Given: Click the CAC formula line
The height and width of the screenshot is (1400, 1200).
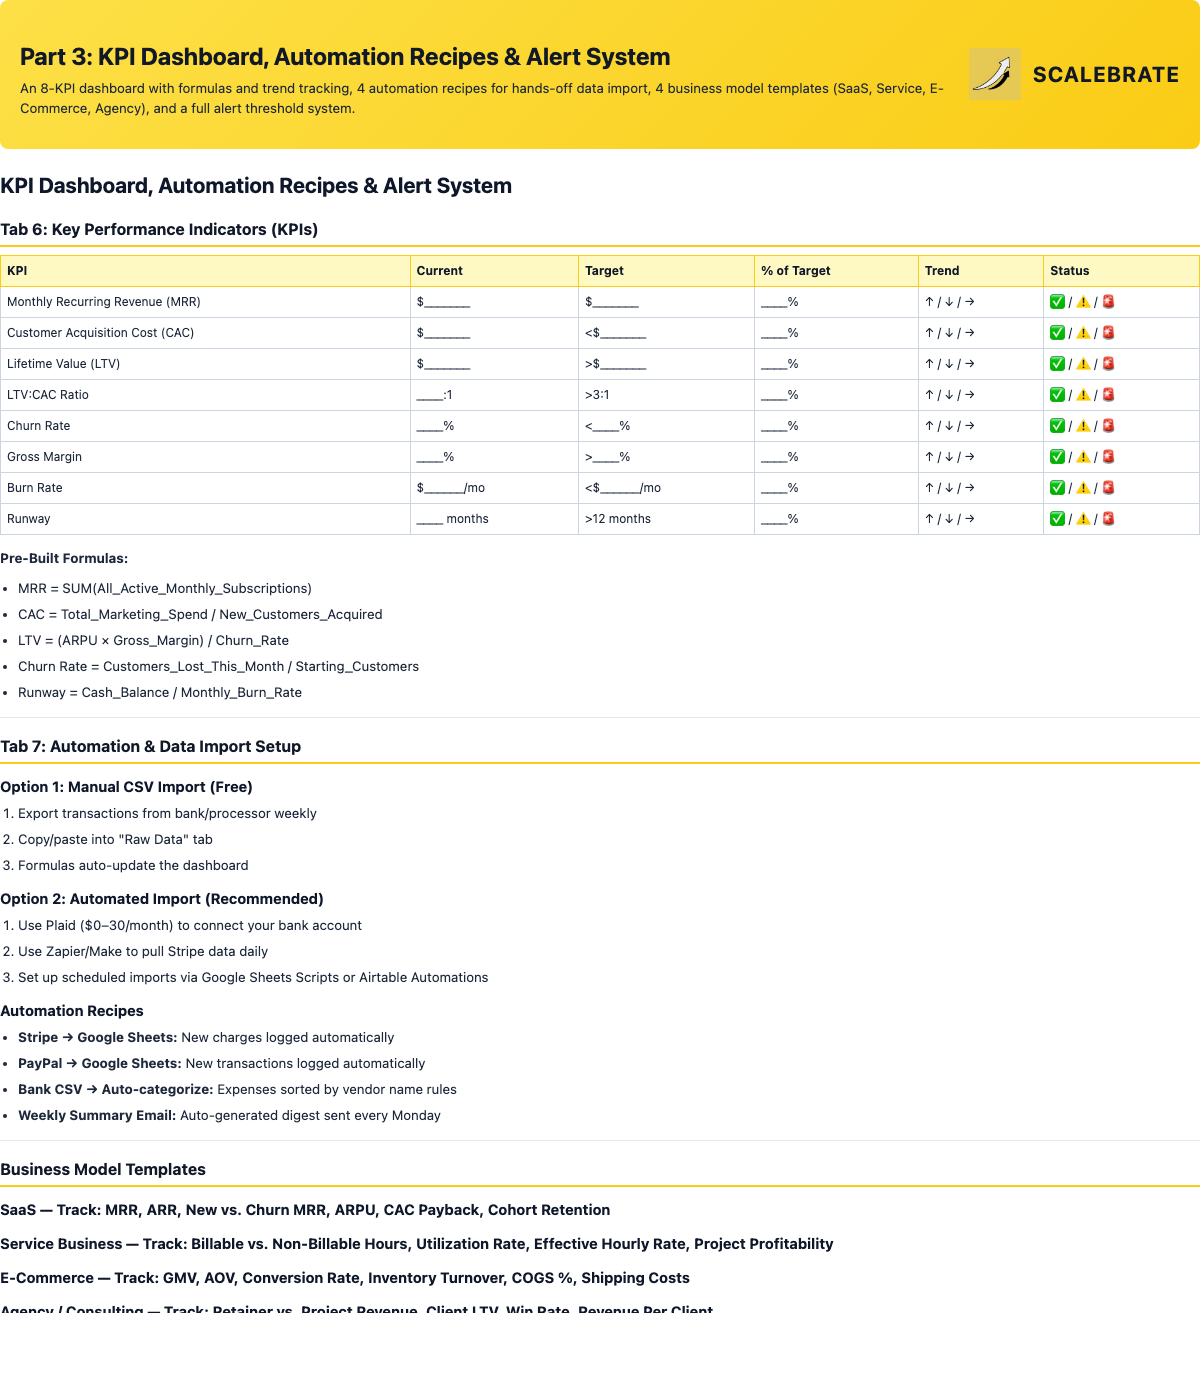Looking at the screenshot, I should pos(200,615).
